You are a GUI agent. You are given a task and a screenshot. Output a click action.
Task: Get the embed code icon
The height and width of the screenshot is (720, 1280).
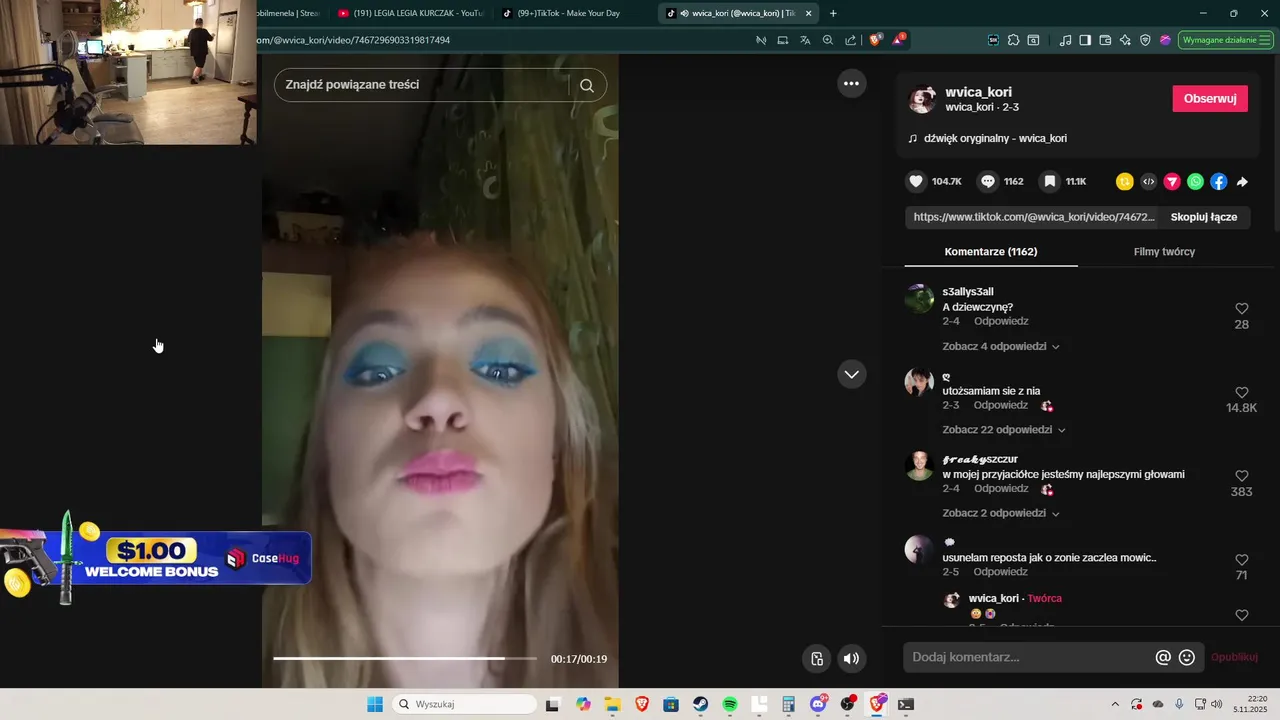click(1149, 181)
